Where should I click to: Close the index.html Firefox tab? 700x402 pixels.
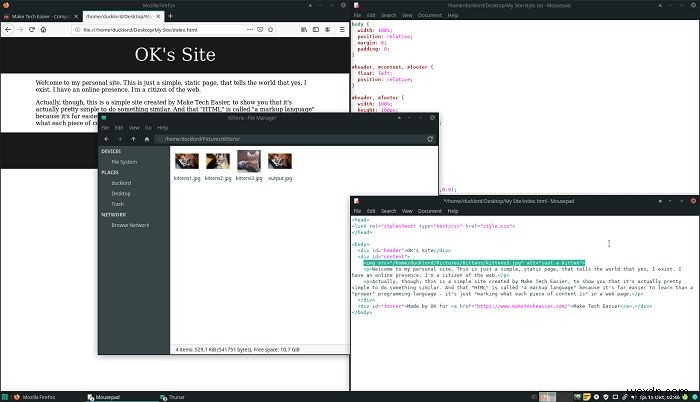pyautogui.click(x=158, y=17)
